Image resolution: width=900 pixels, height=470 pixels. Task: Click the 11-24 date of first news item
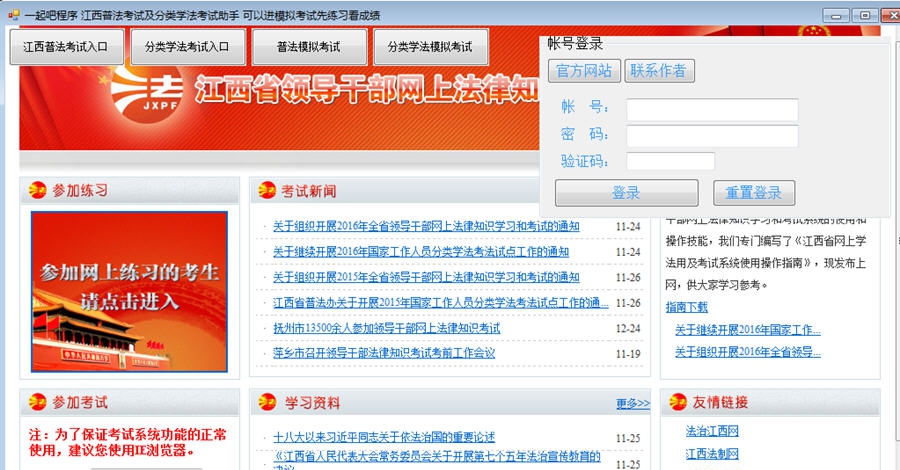(628, 227)
